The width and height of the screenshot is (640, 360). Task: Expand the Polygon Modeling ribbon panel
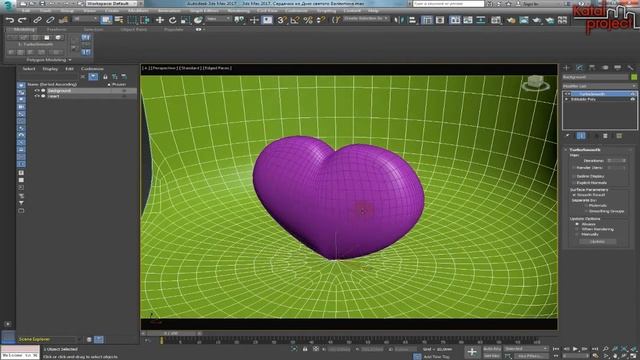pyautogui.click(x=49, y=60)
